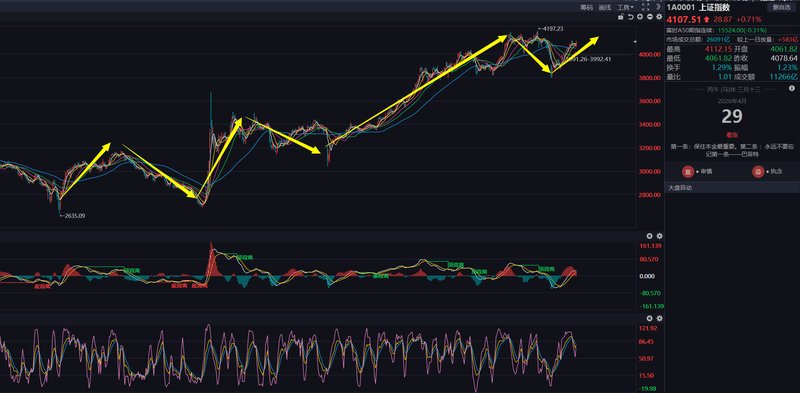Click the previous close value 4078.64

pos(783,58)
